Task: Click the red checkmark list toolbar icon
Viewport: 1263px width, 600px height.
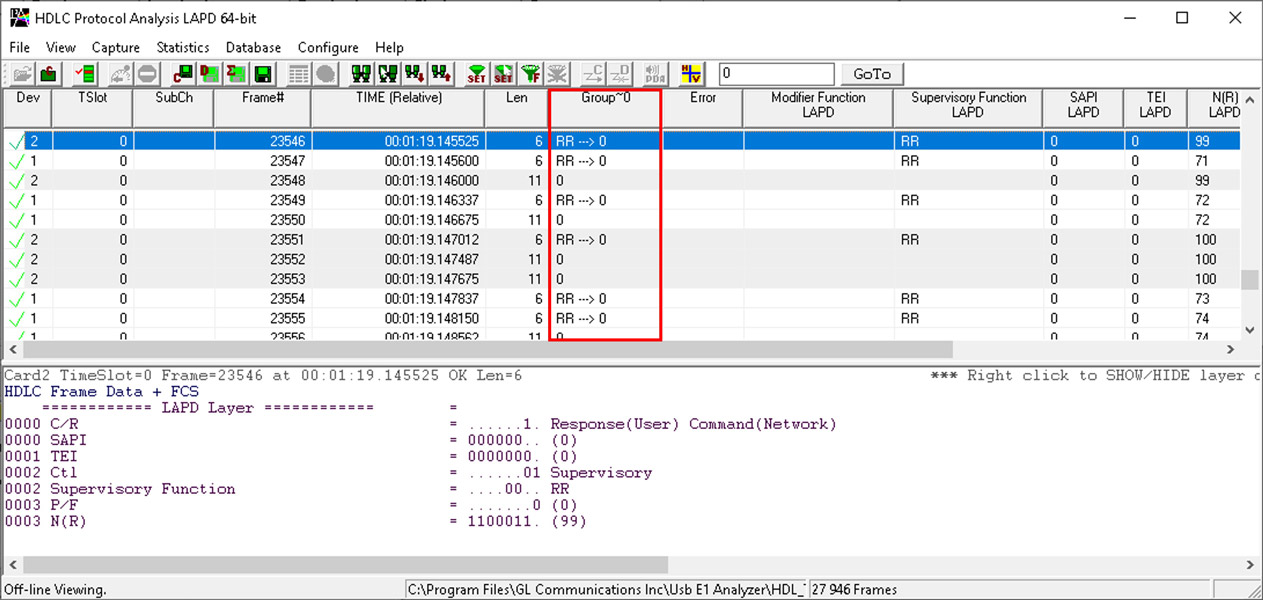Action: pyautogui.click(x=85, y=74)
